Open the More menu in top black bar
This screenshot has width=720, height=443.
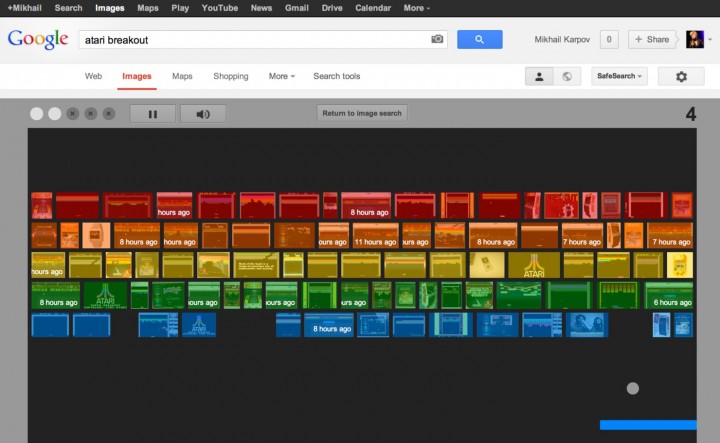click(416, 8)
